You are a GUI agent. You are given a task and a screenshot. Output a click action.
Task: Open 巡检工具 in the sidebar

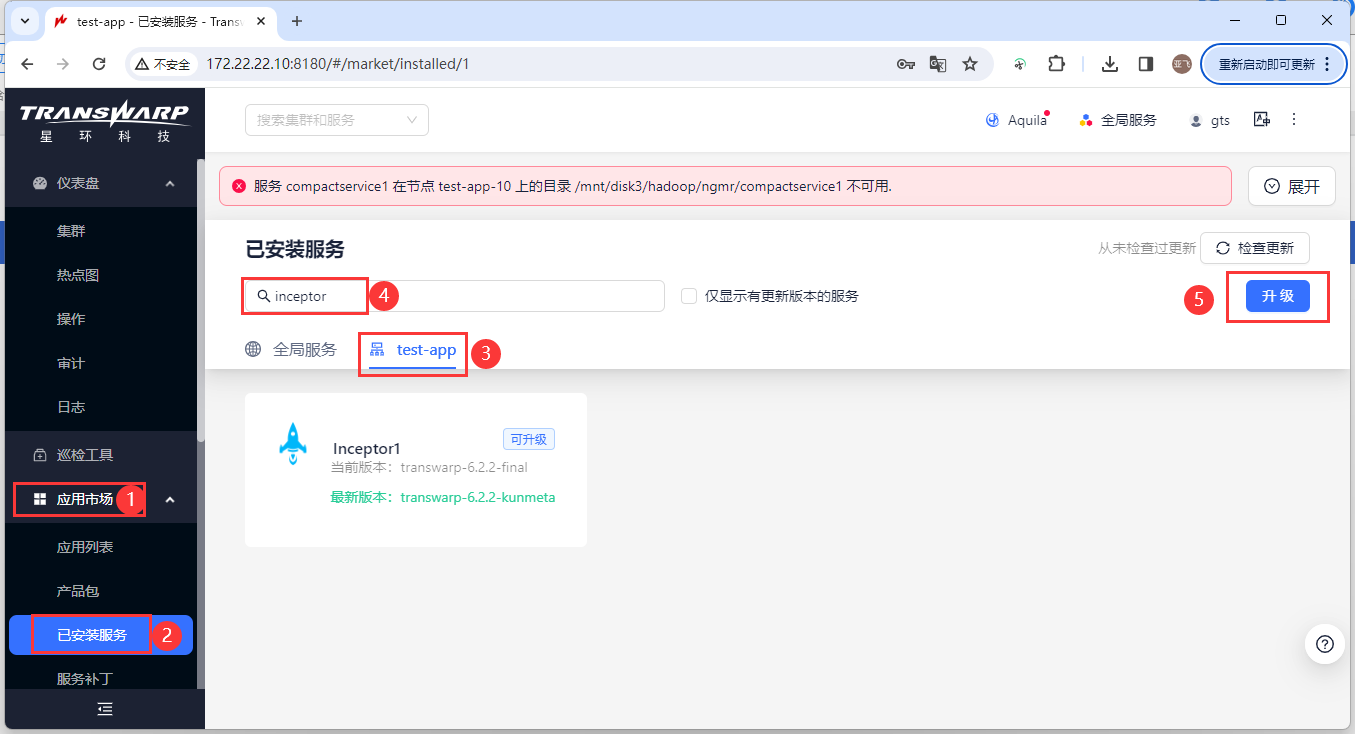(85, 455)
